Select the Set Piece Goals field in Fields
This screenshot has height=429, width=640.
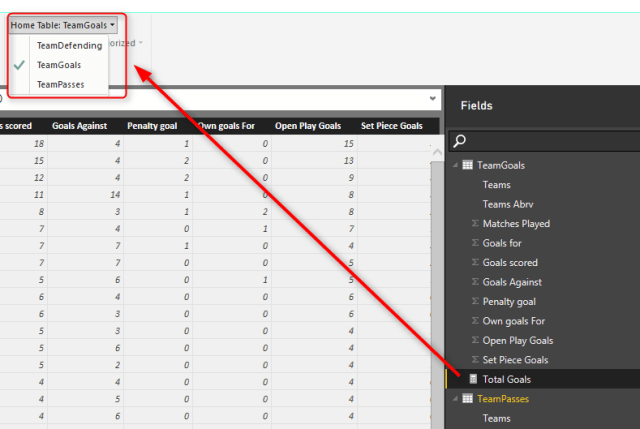(516, 360)
